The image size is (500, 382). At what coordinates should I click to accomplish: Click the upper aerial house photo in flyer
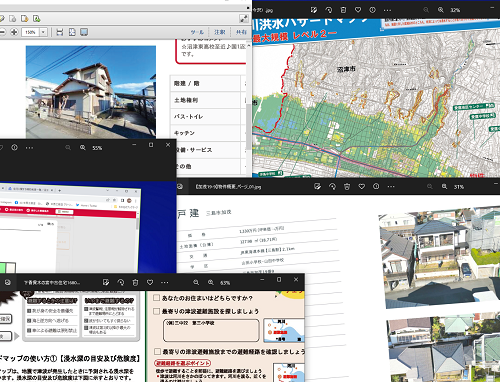[x=440, y=257]
